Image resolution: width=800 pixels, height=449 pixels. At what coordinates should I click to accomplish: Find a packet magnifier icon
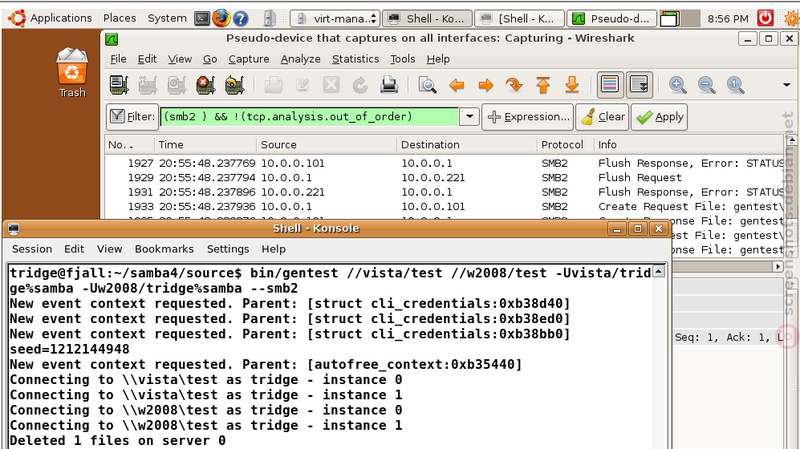427,85
